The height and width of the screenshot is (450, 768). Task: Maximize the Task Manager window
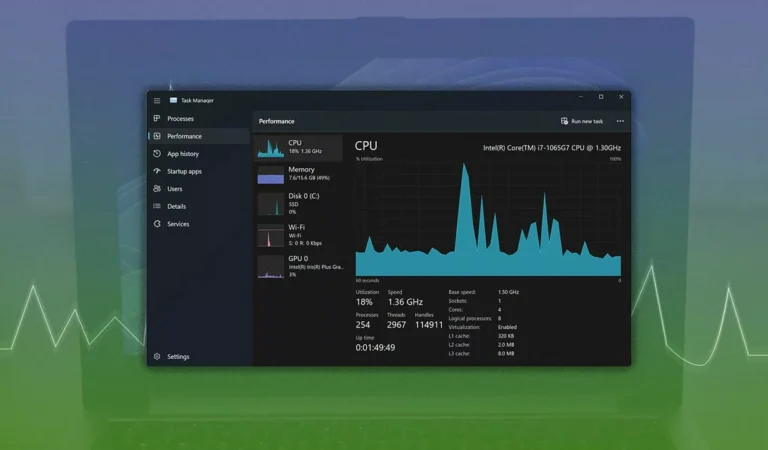tap(601, 97)
